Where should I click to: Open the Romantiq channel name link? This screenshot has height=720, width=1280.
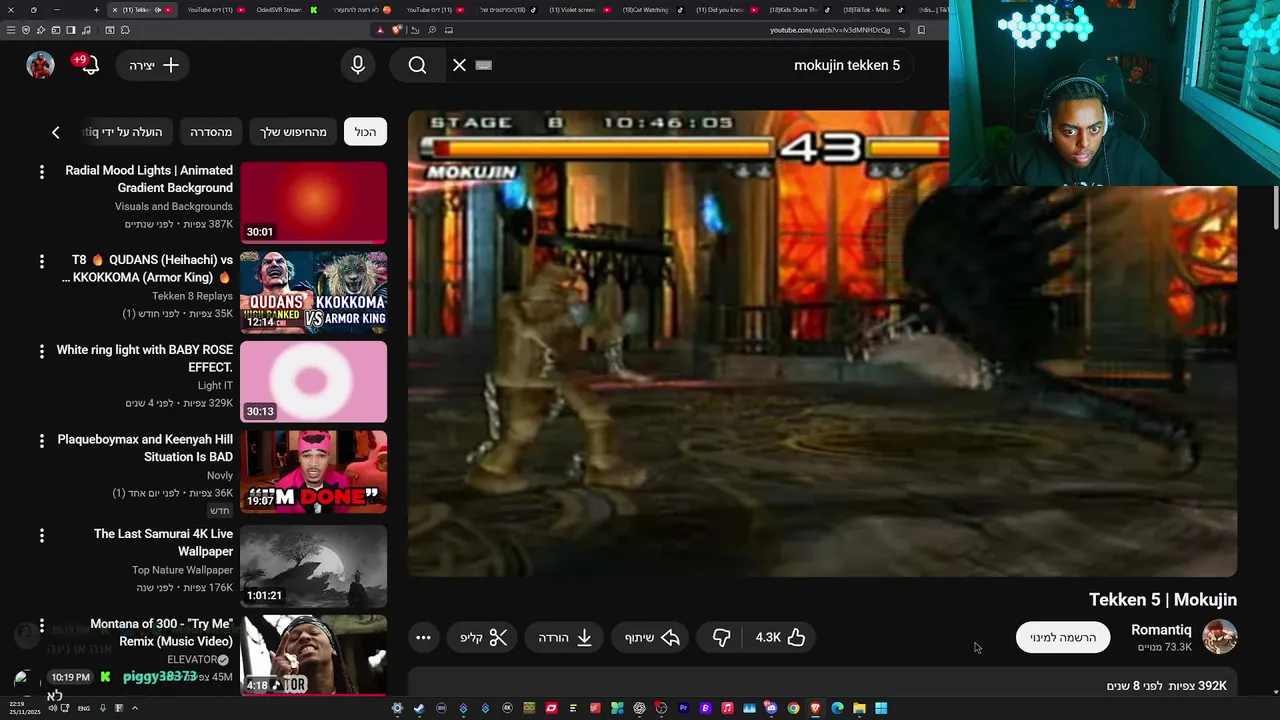click(x=1161, y=629)
